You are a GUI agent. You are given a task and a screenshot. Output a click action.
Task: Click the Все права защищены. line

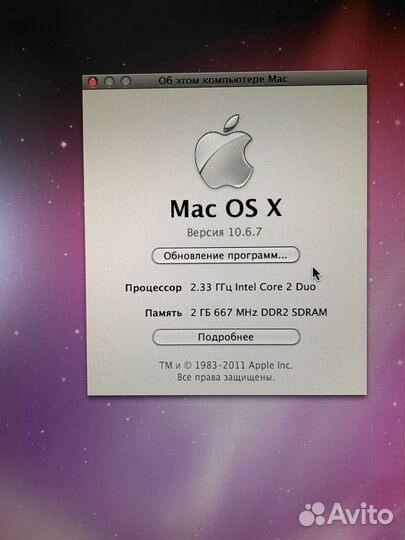tap(226, 377)
